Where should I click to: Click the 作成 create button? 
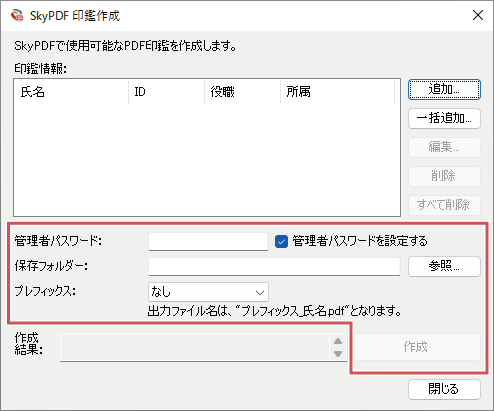coord(416,347)
